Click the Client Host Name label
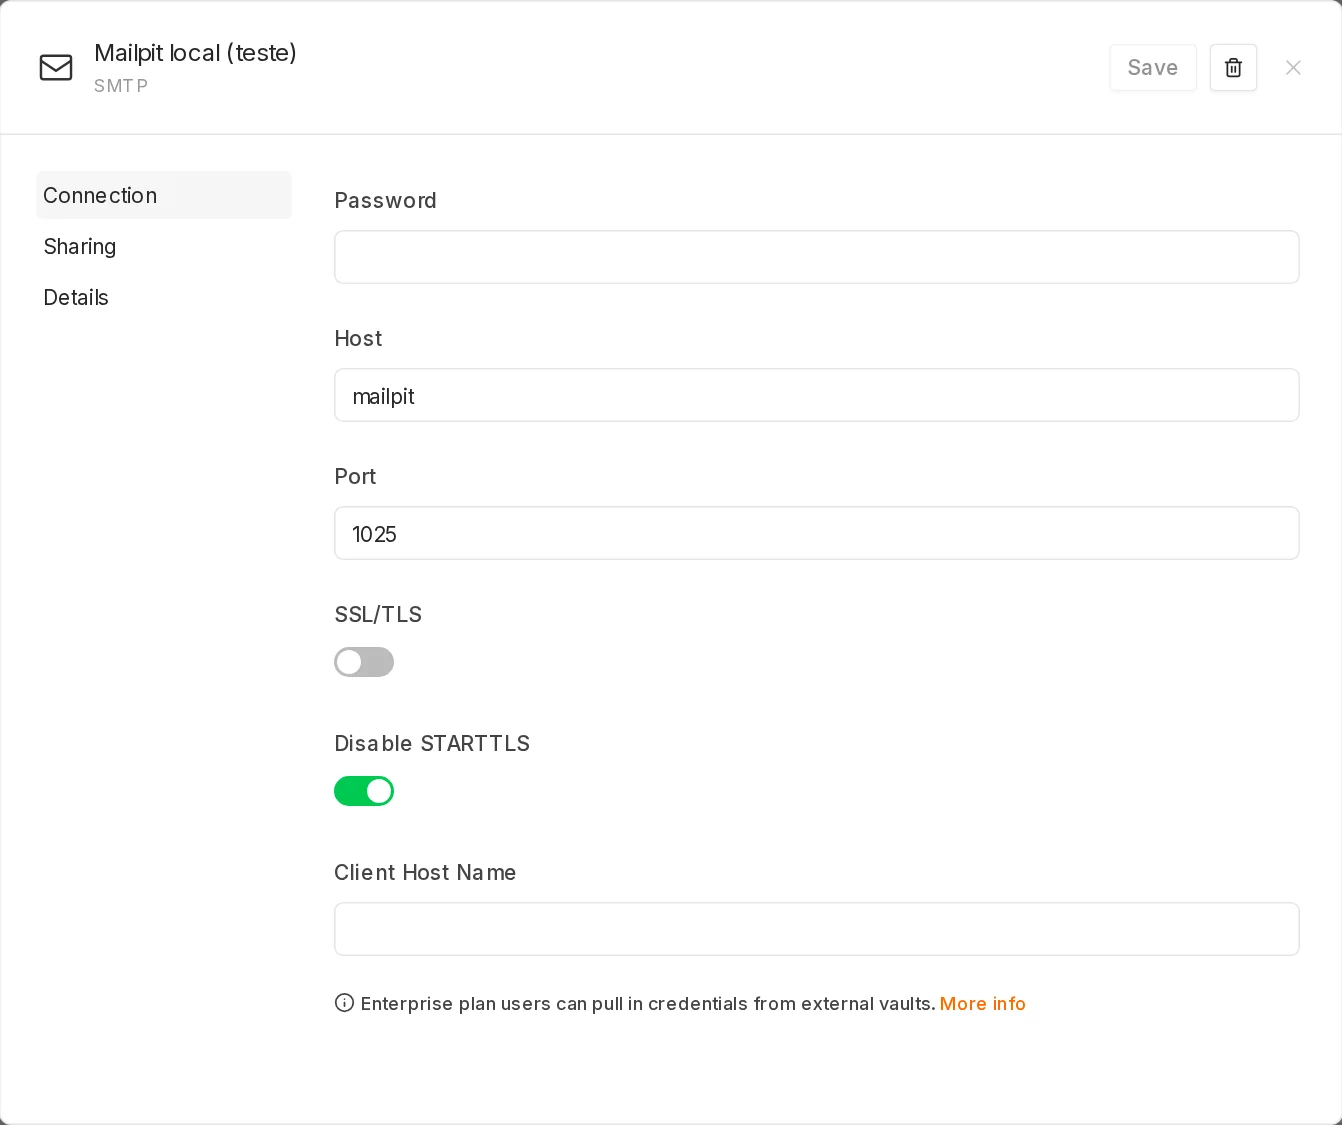The height and width of the screenshot is (1125, 1342). (x=425, y=872)
